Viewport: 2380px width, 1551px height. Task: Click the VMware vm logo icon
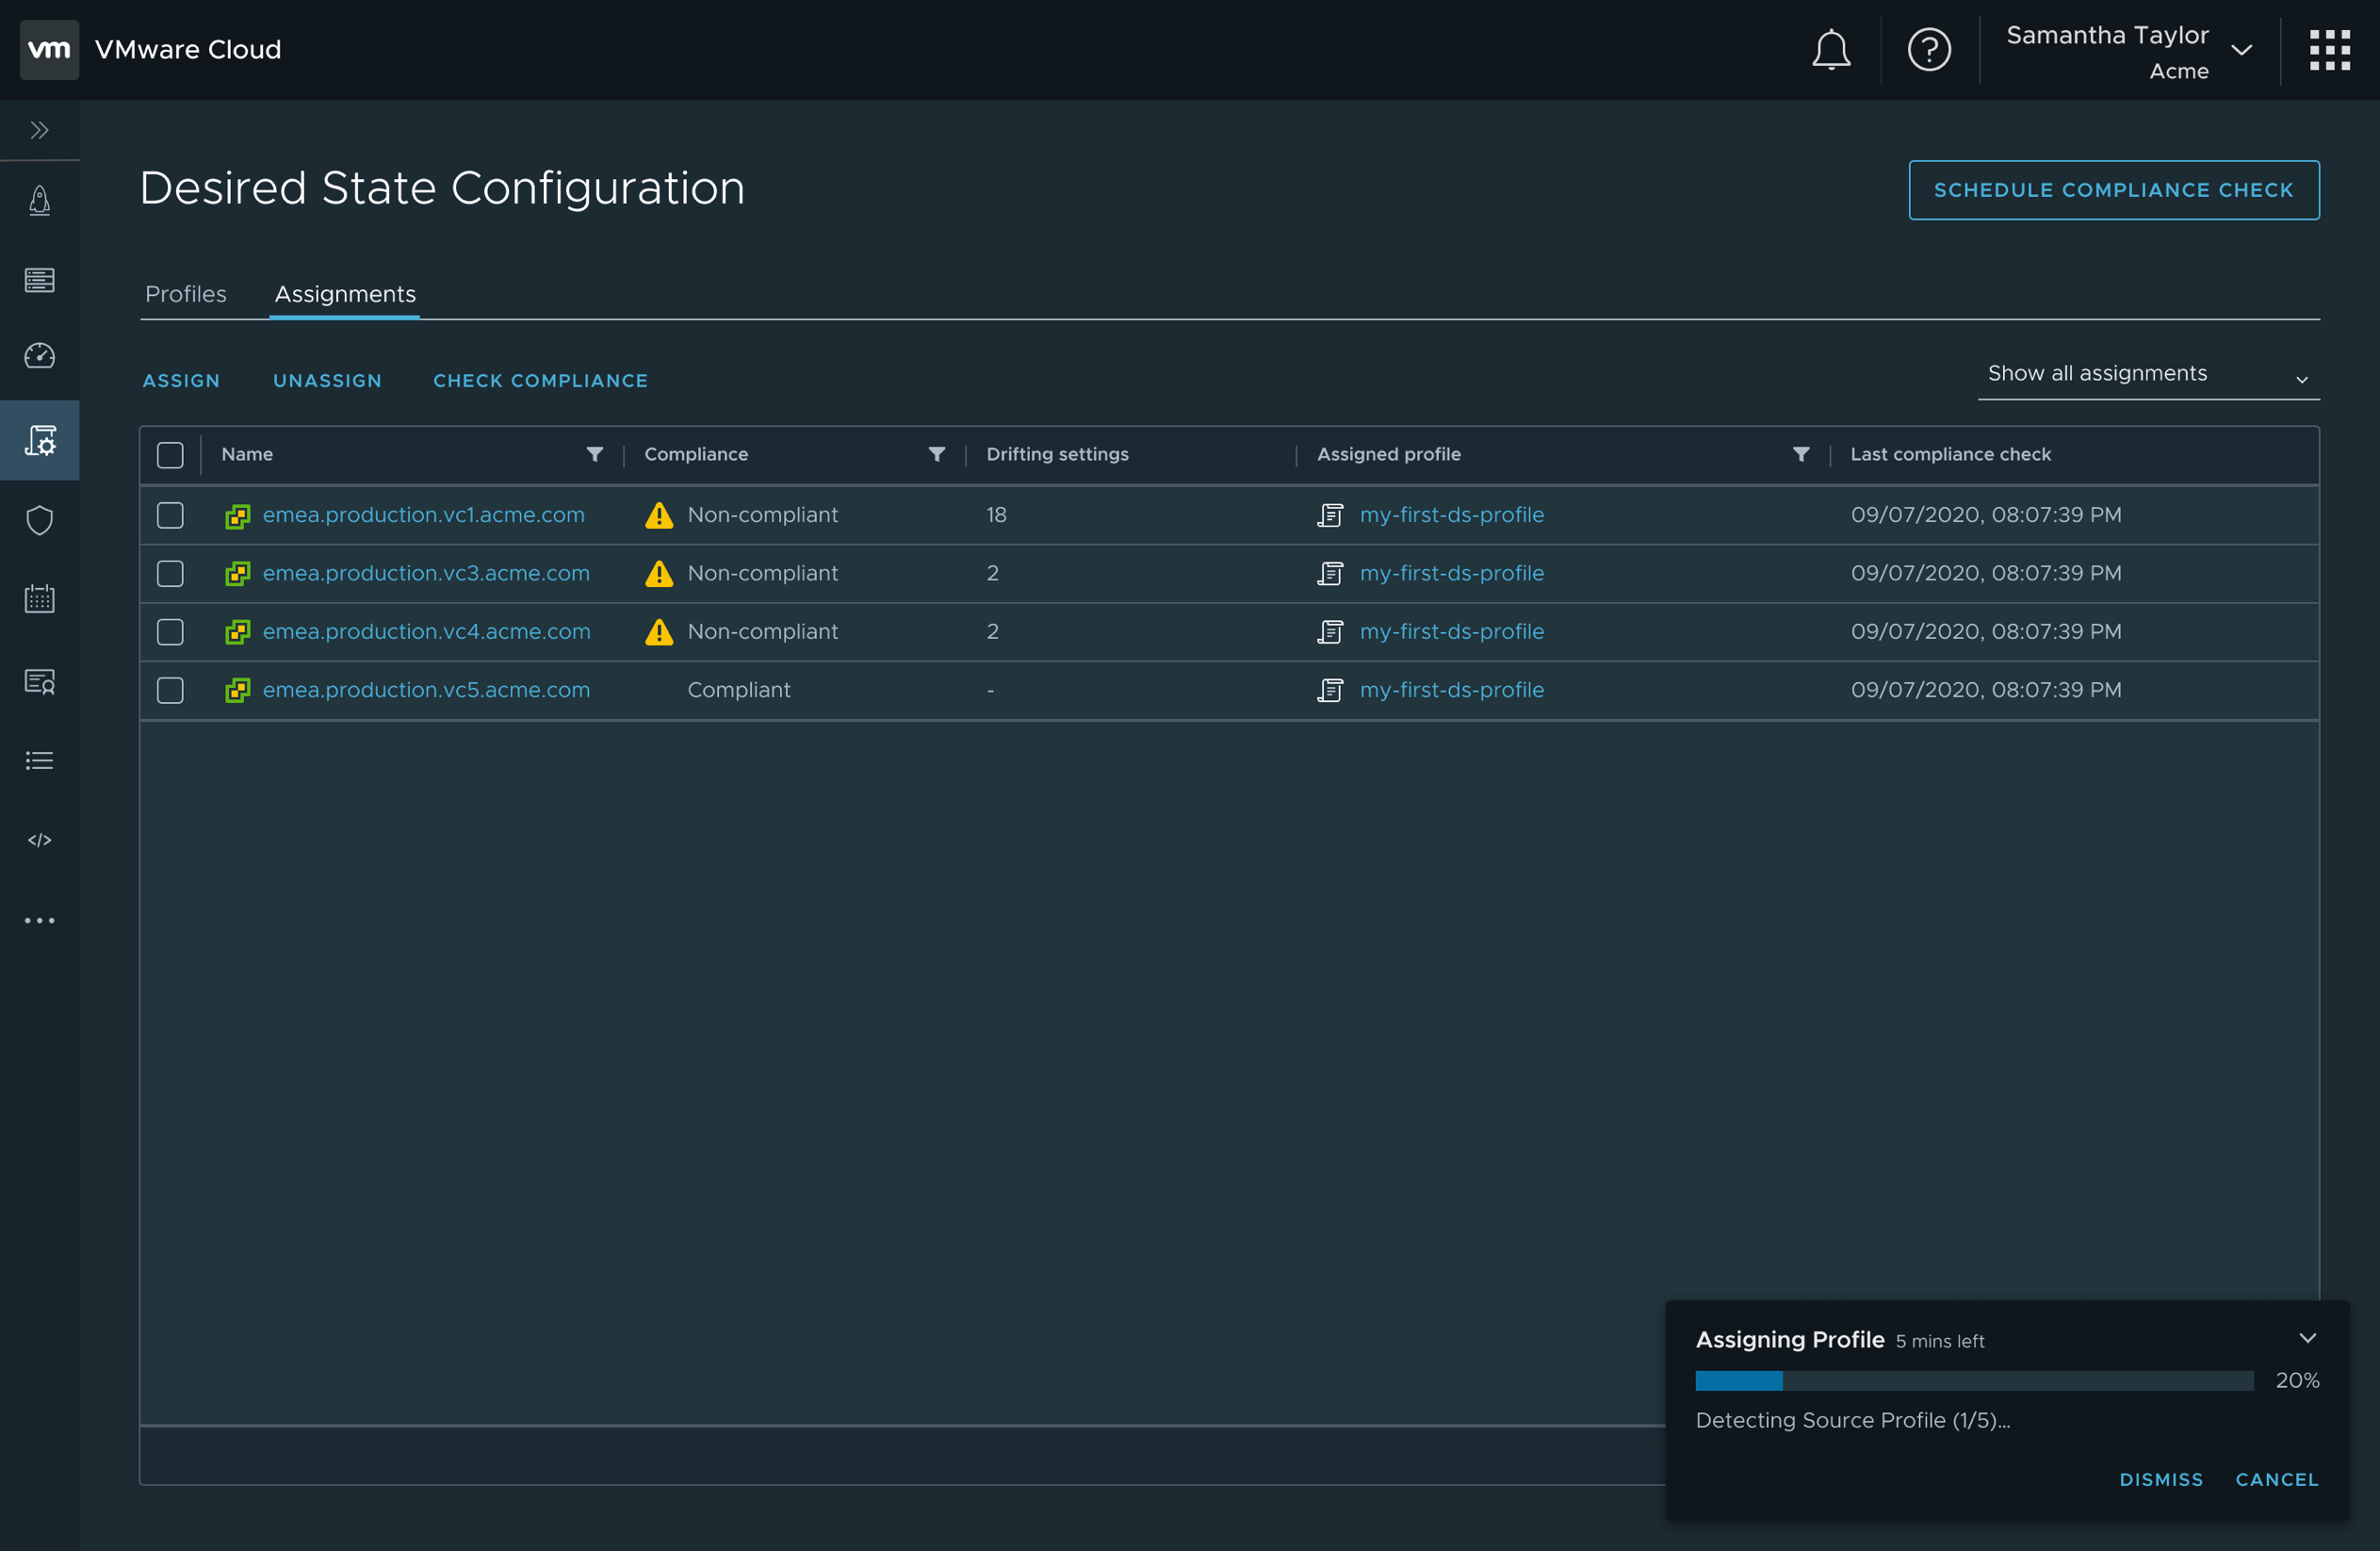click(x=49, y=49)
